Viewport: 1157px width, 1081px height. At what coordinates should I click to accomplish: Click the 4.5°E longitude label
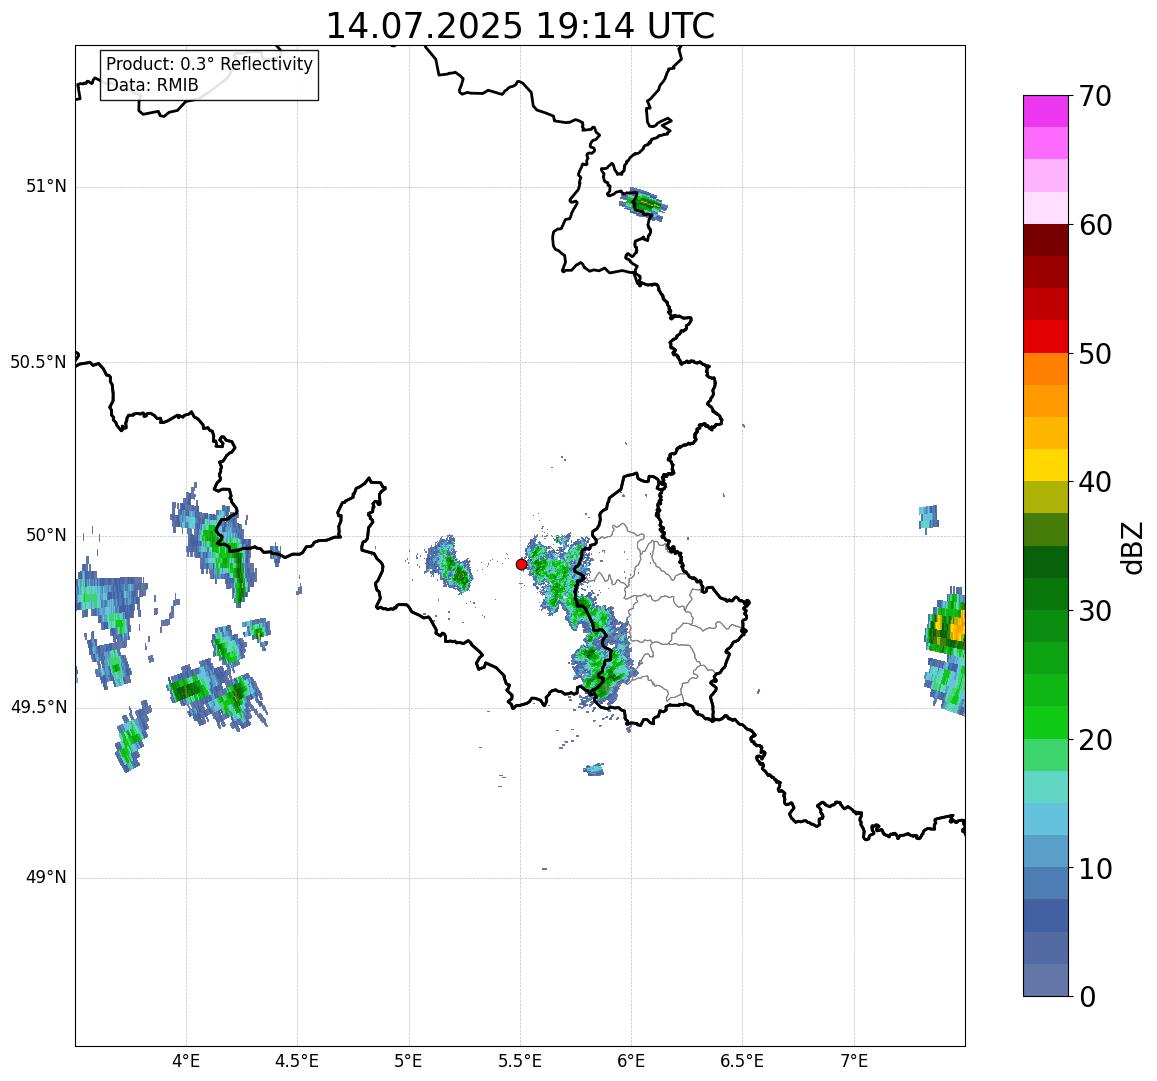297,1062
